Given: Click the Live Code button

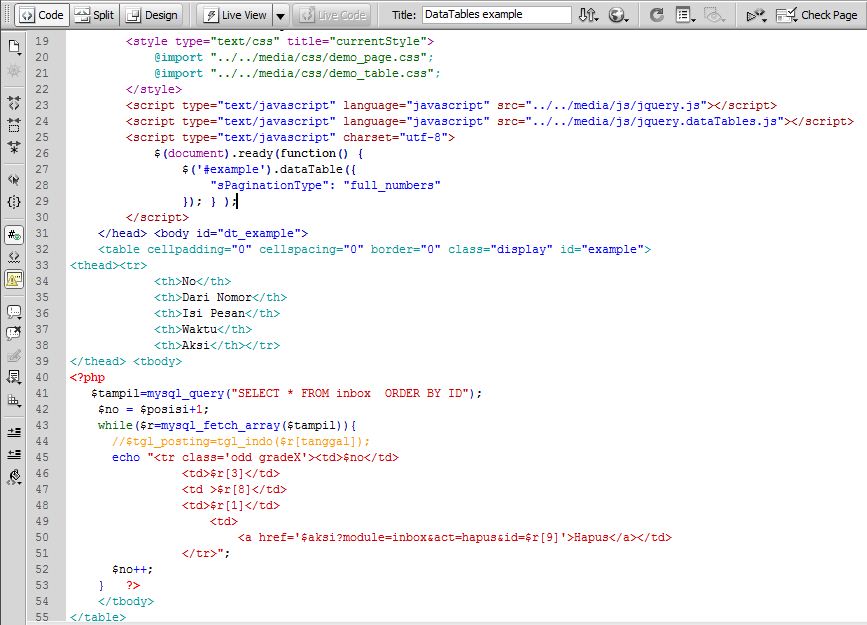Looking at the screenshot, I should [x=333, y=15].
